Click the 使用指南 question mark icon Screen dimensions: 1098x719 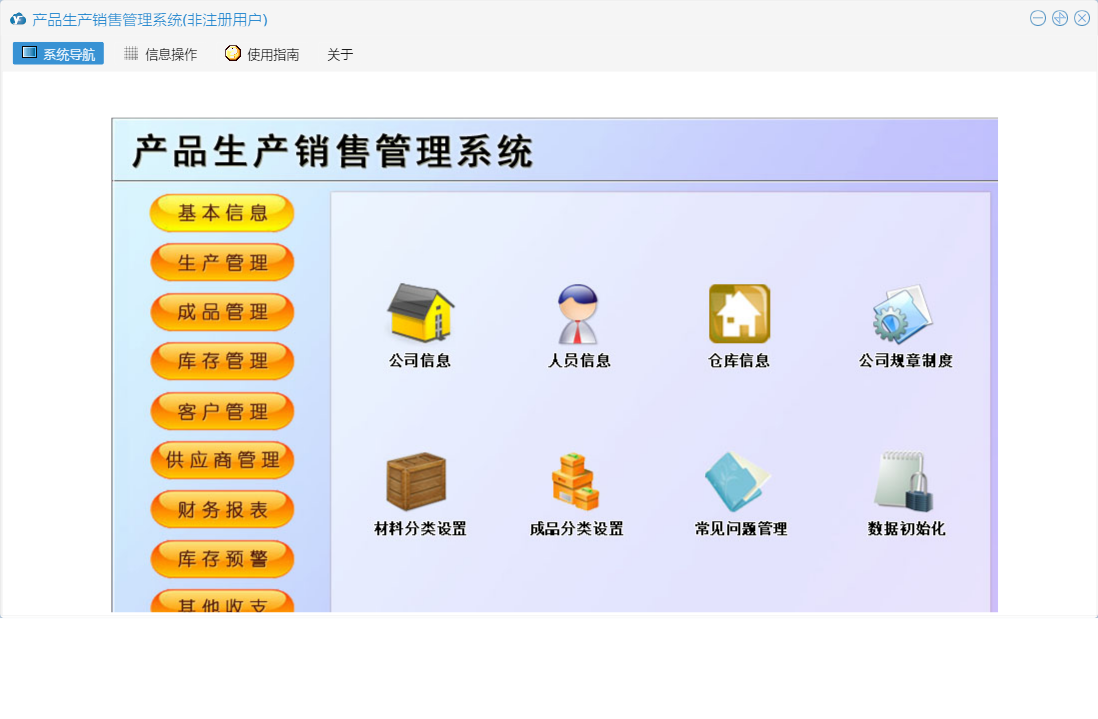232,53
